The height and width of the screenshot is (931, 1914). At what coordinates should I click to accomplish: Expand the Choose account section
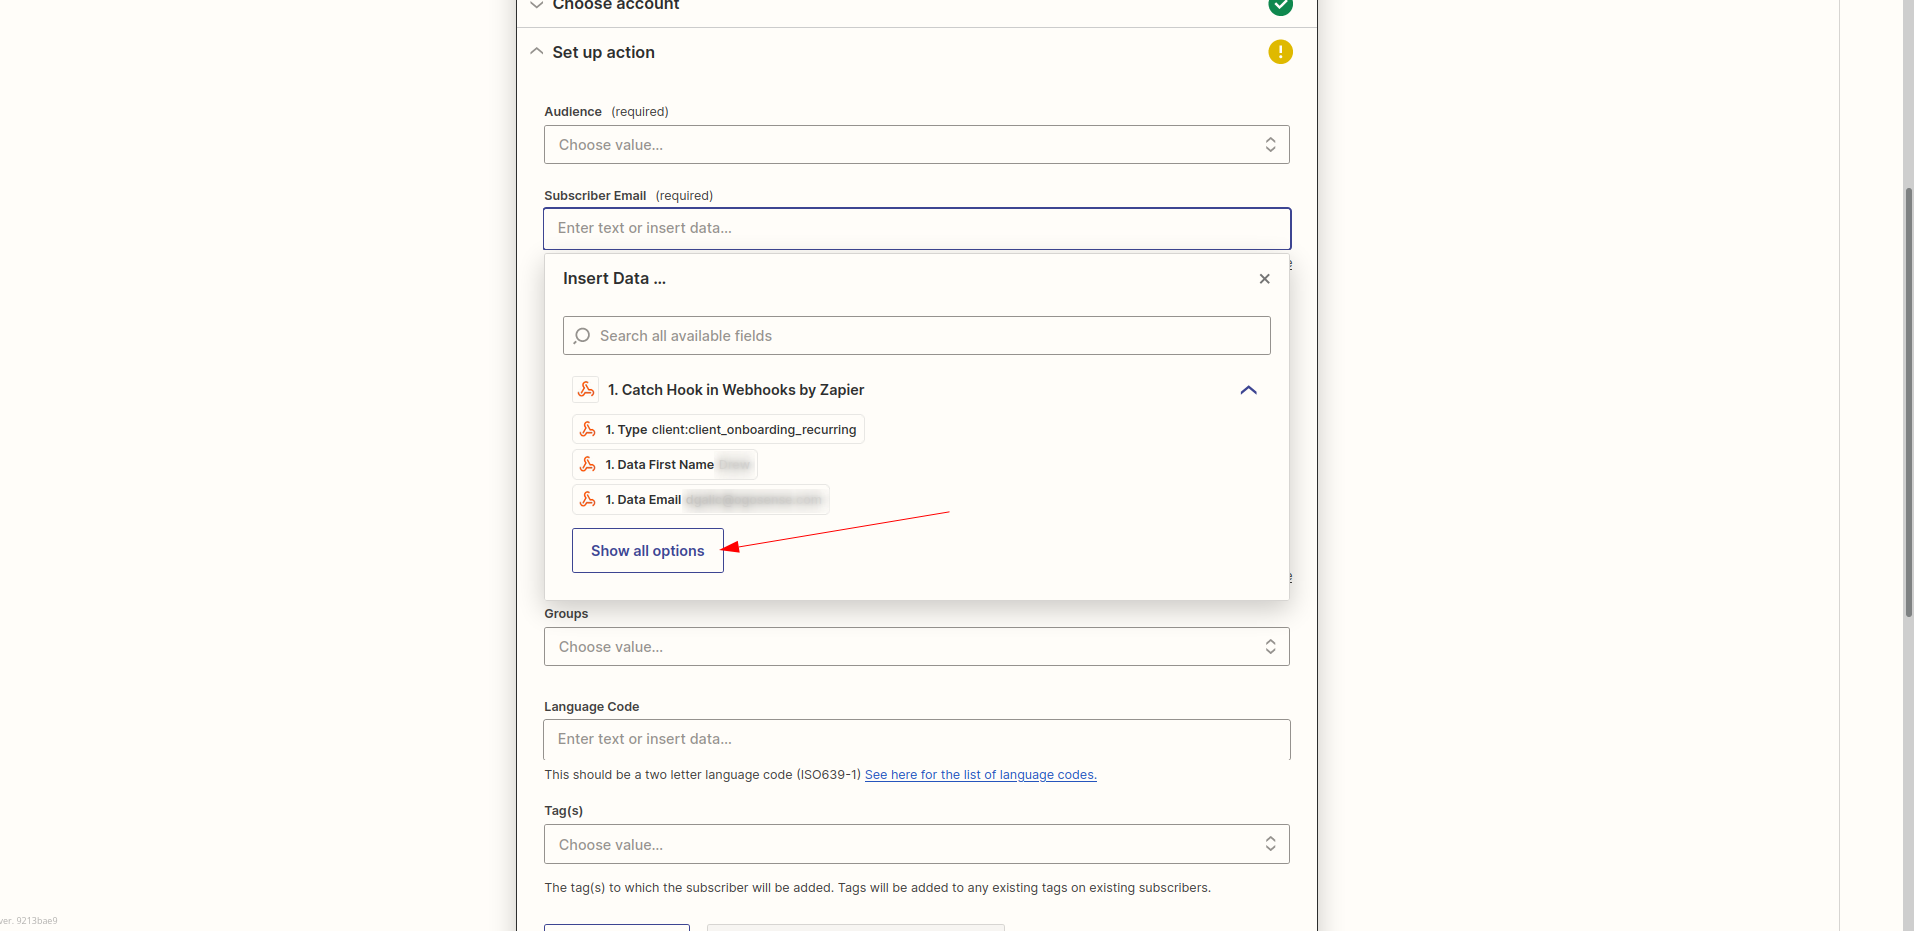point(537,5)
